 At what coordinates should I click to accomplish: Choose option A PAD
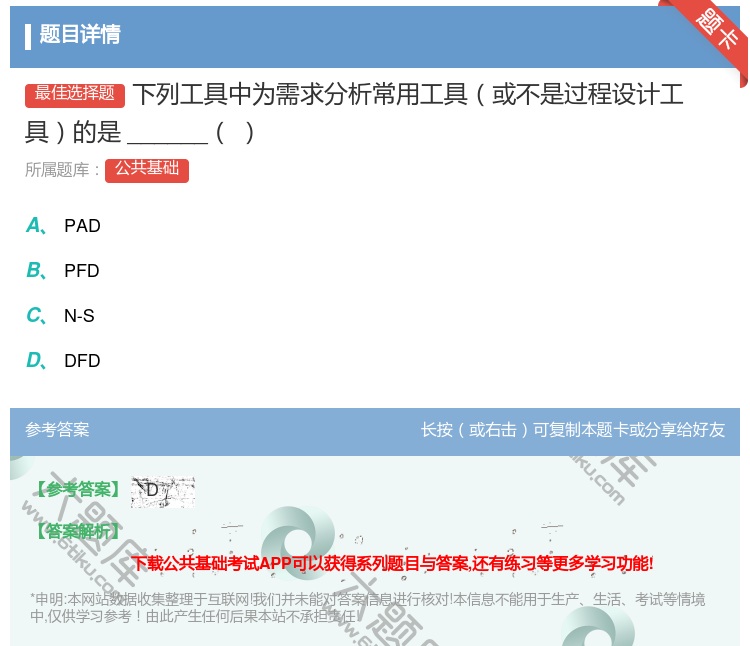coord(63,226)
